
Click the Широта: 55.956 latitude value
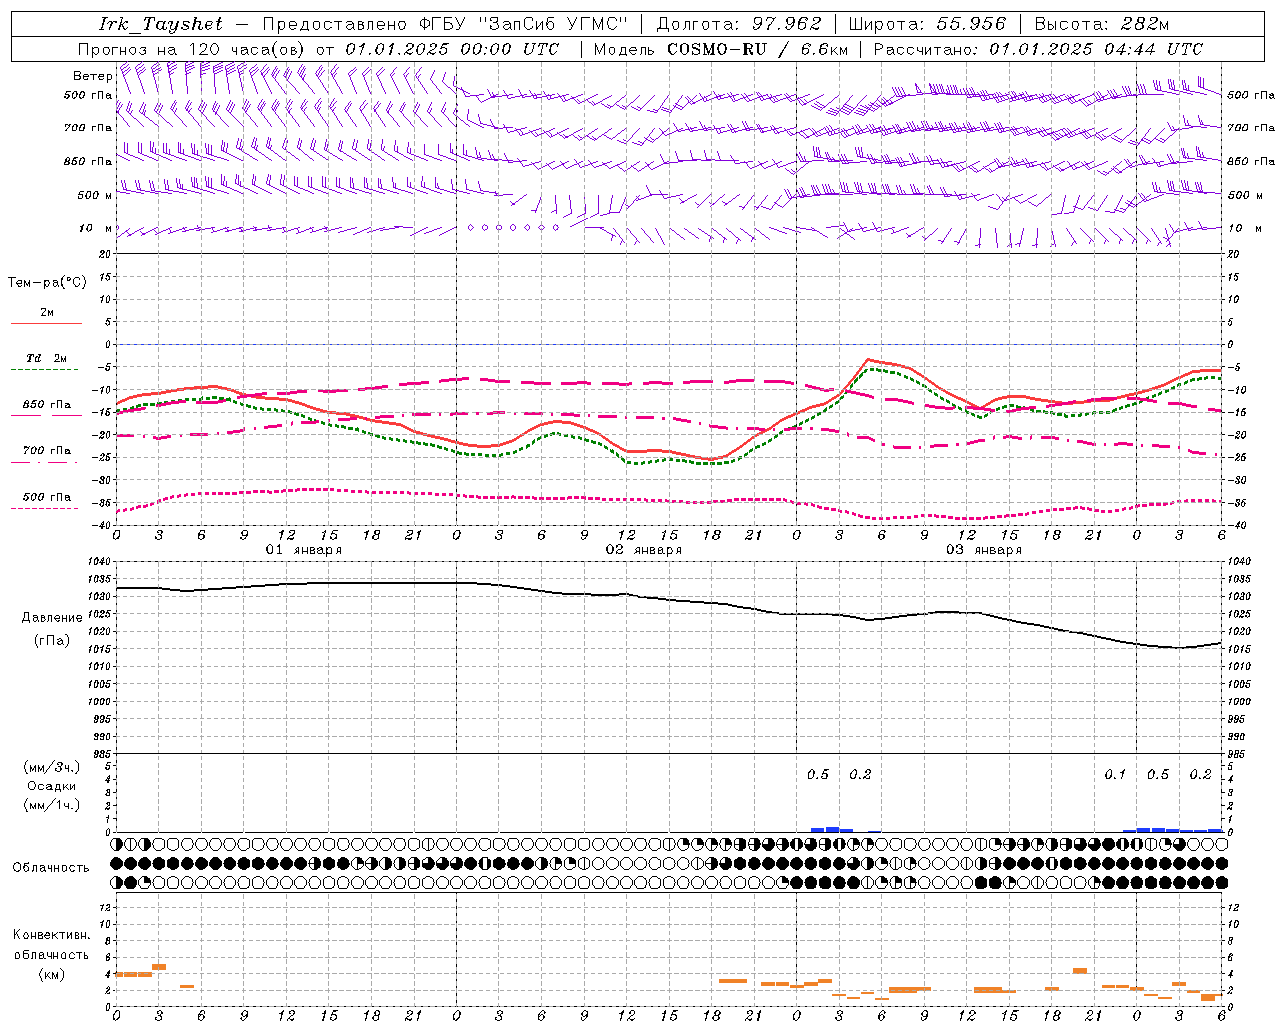point(927,24)
